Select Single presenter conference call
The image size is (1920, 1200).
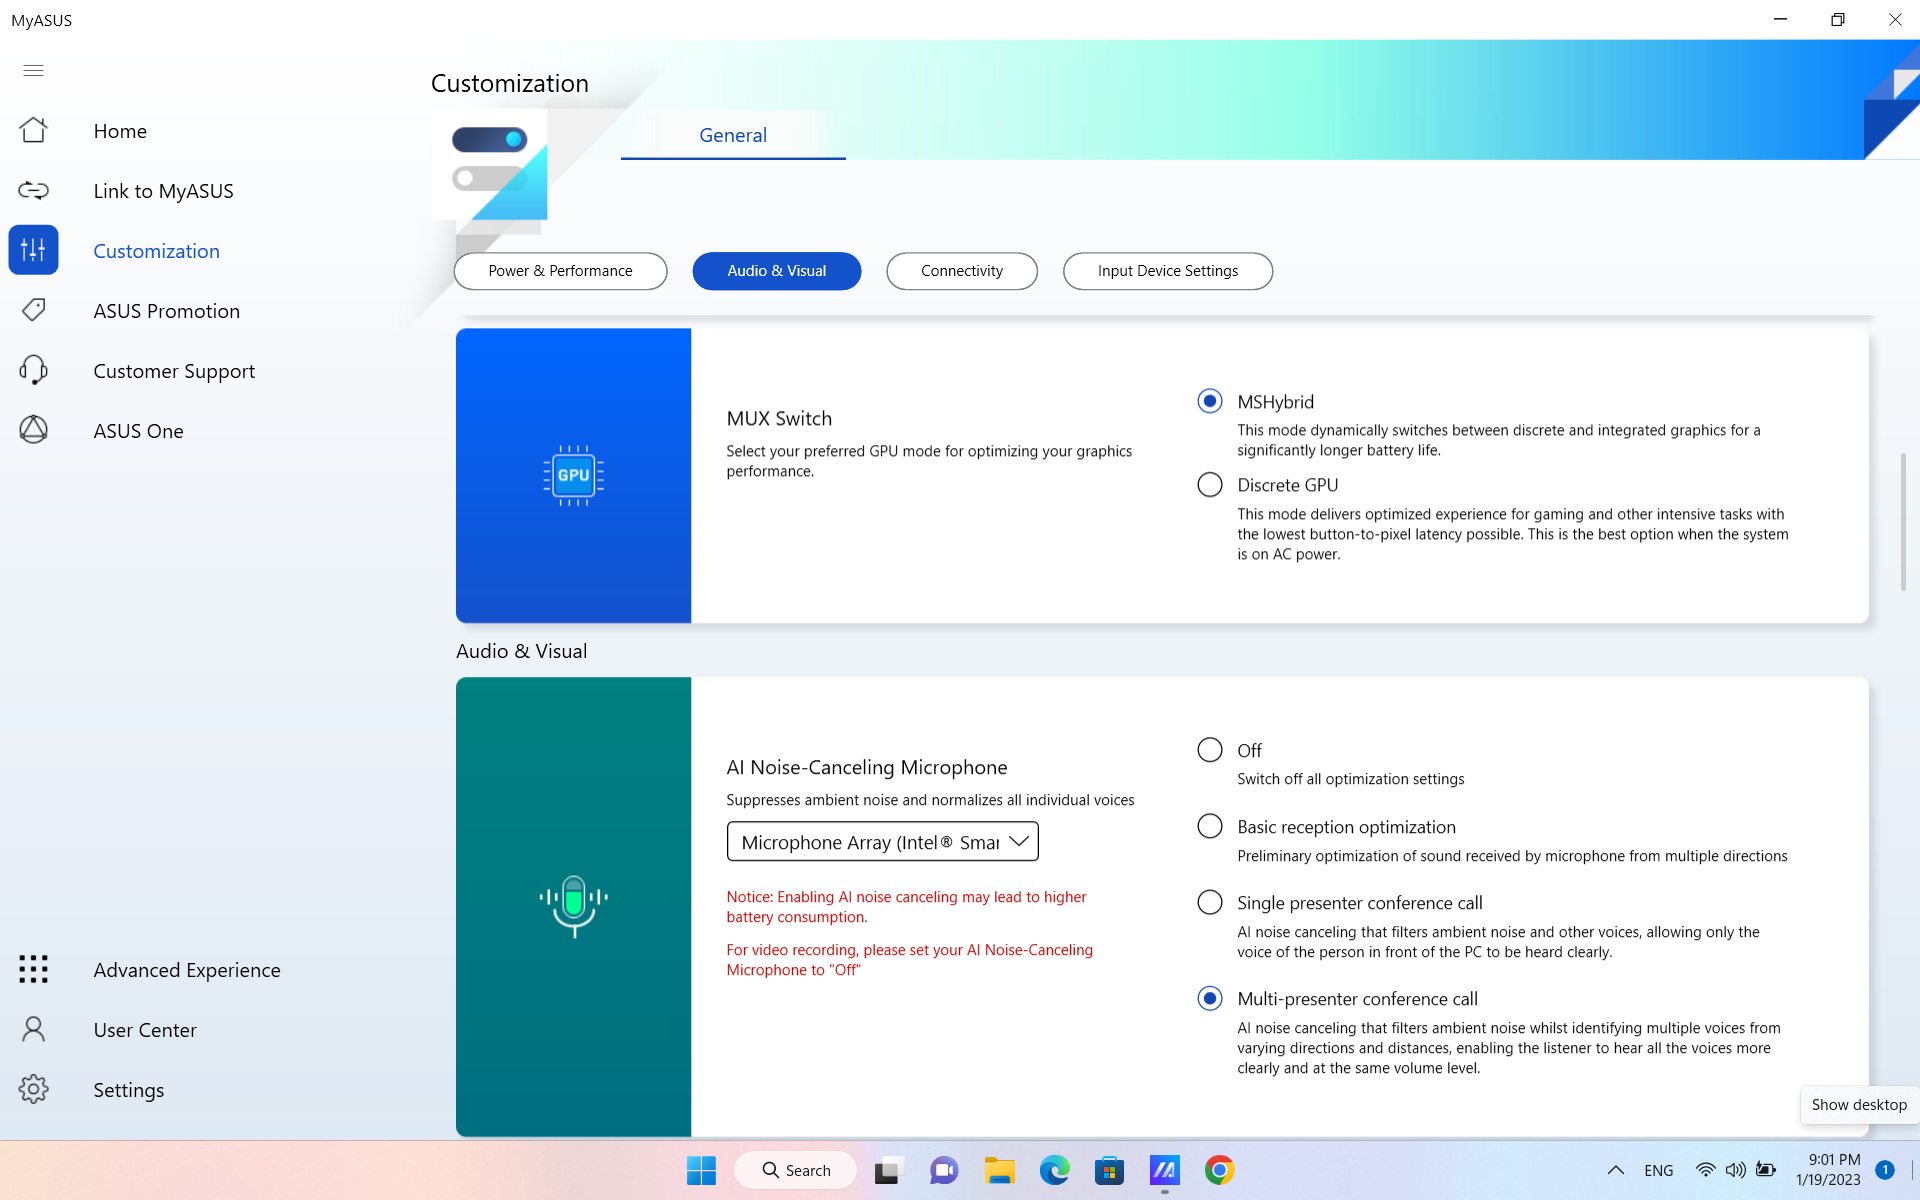[1210, 902]
